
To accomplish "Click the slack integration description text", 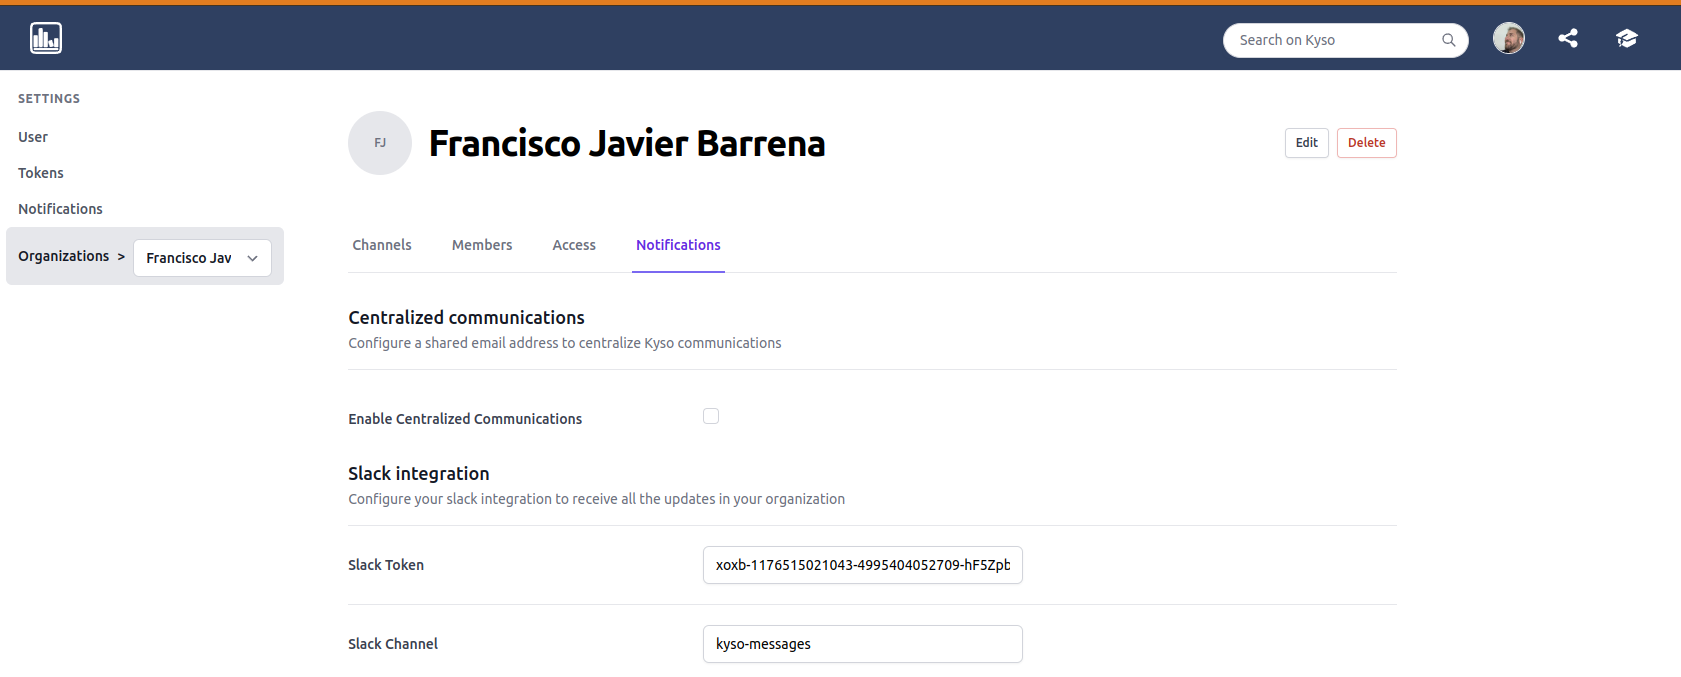I will [597, 499].
